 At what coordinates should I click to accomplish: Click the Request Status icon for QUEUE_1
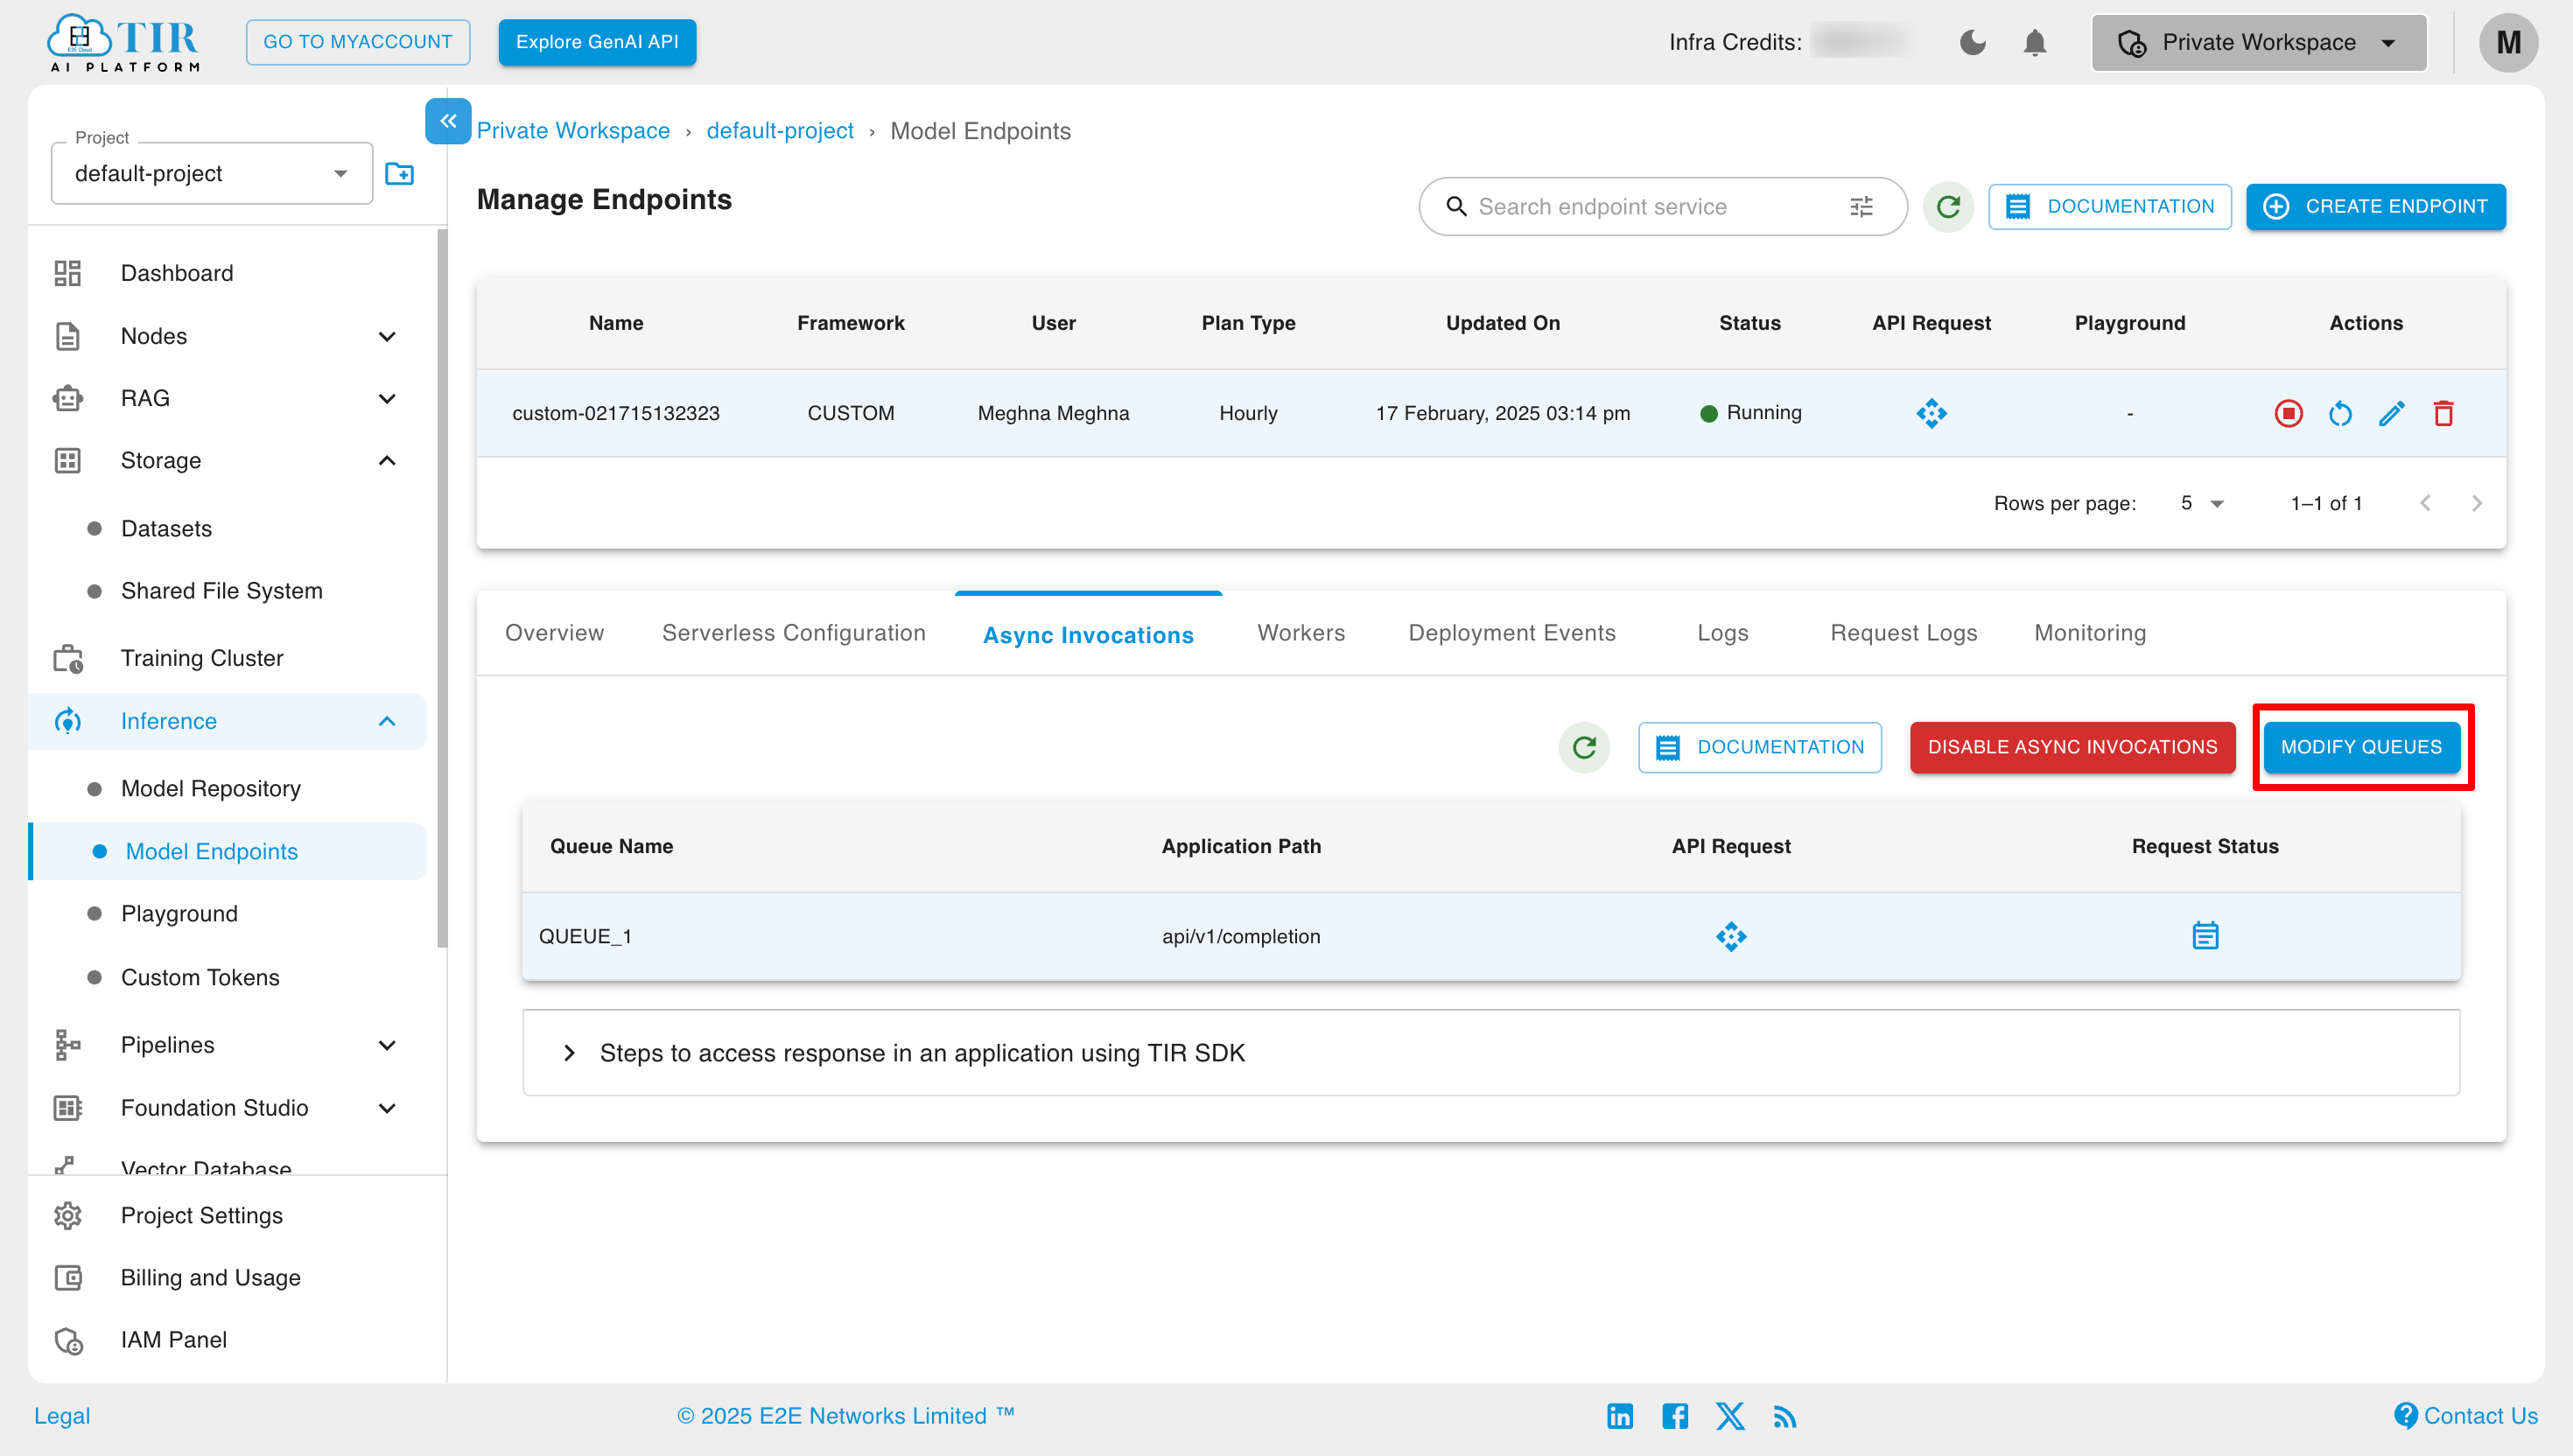(x=2205, y=934)
